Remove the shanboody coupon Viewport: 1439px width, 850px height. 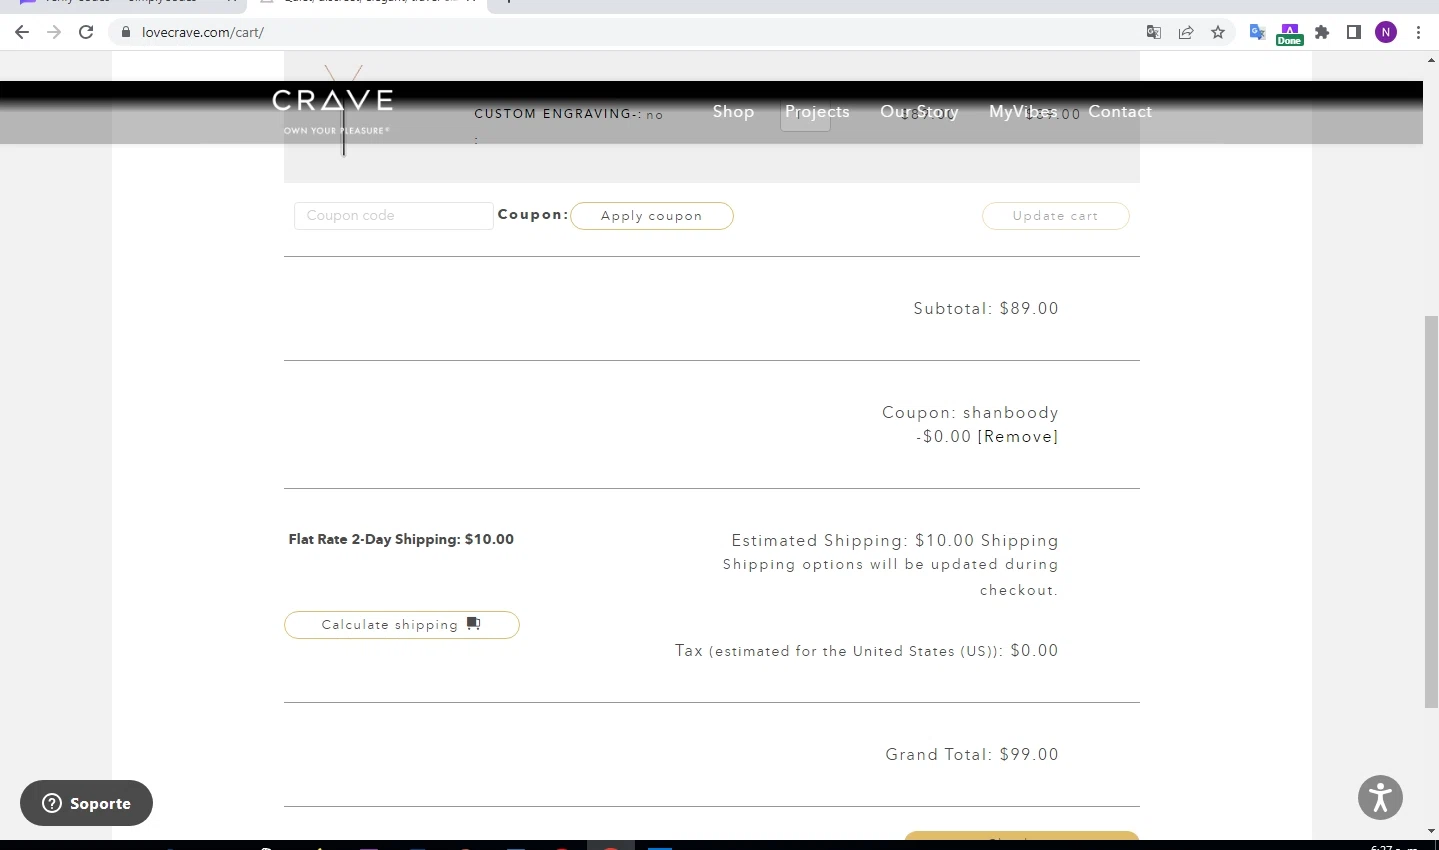[1018, 437]
